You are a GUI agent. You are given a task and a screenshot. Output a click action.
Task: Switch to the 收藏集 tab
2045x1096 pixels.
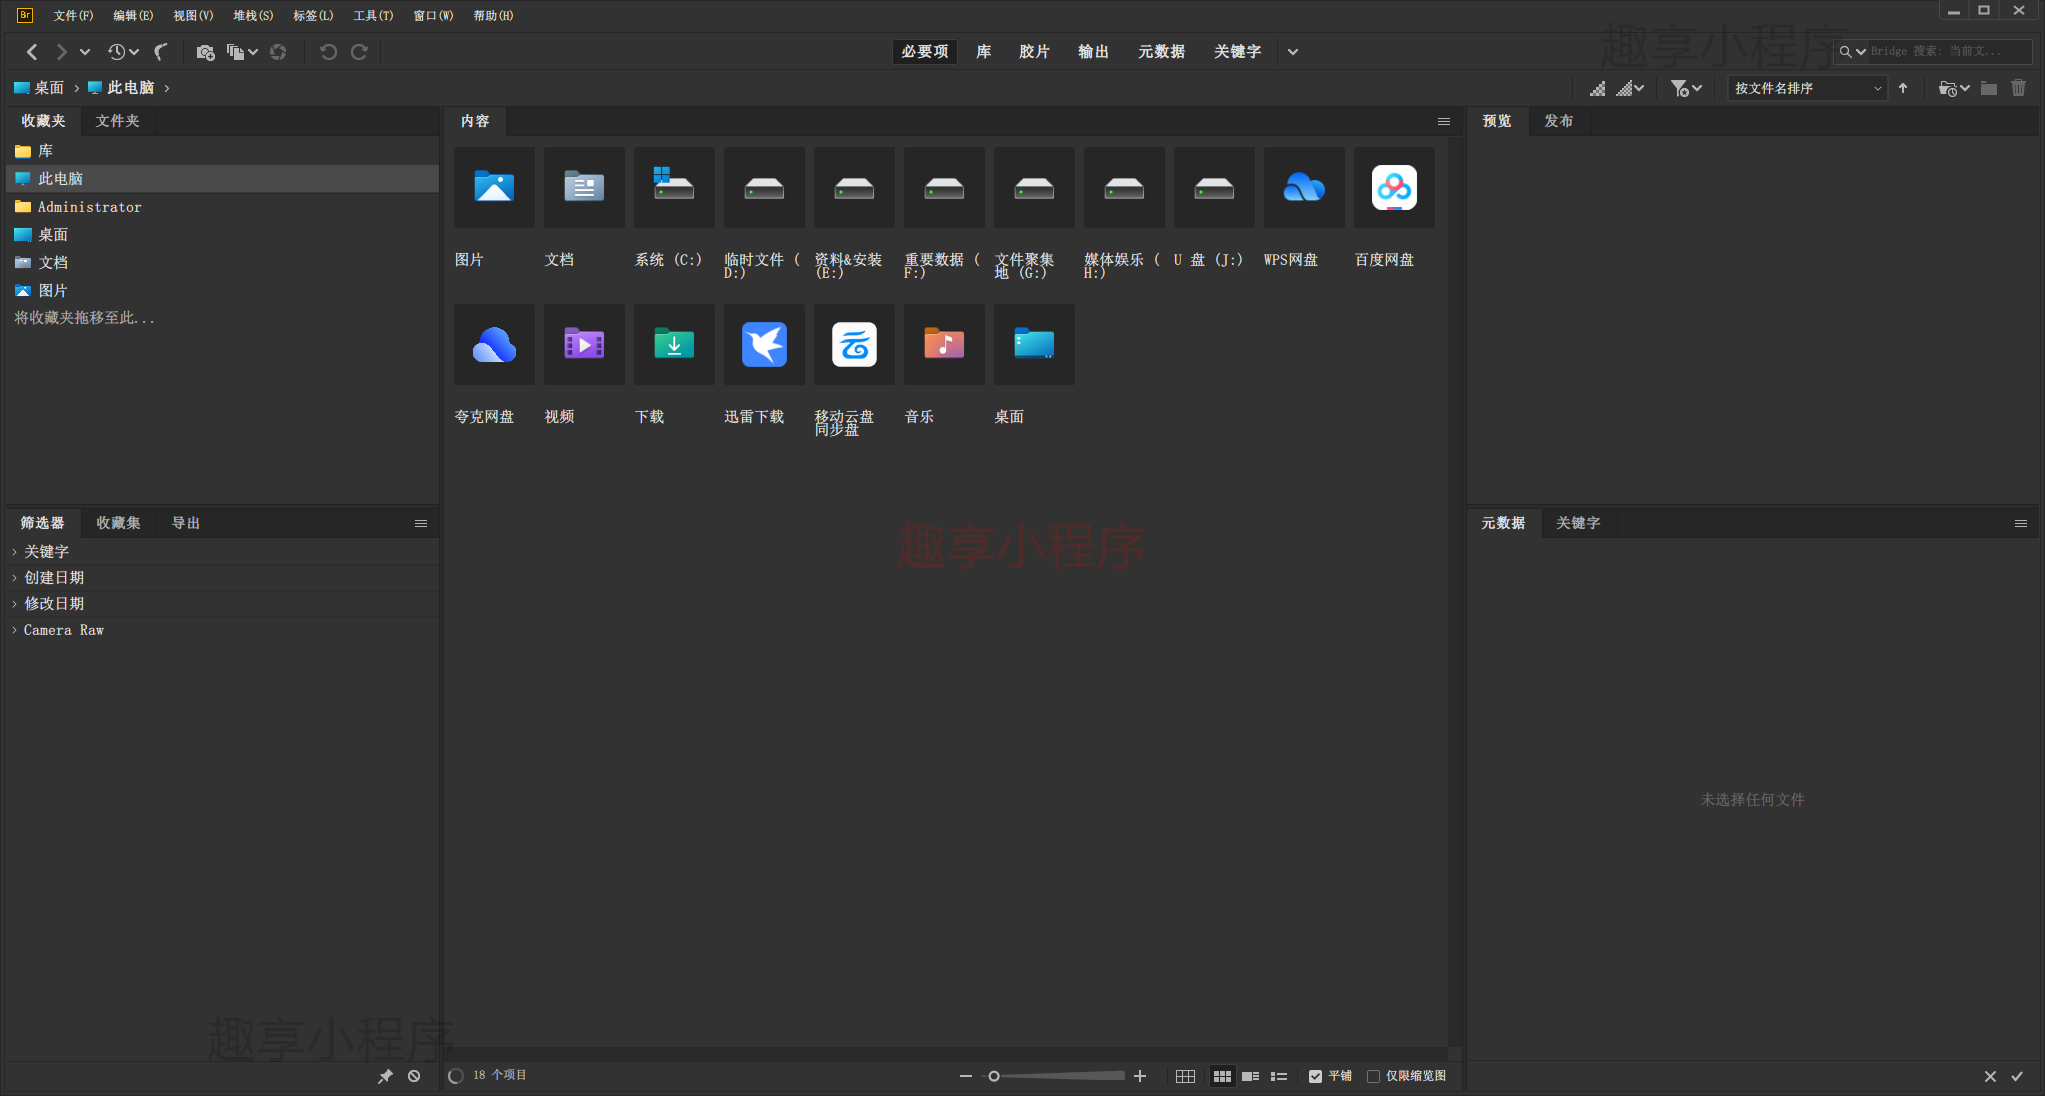118,523
